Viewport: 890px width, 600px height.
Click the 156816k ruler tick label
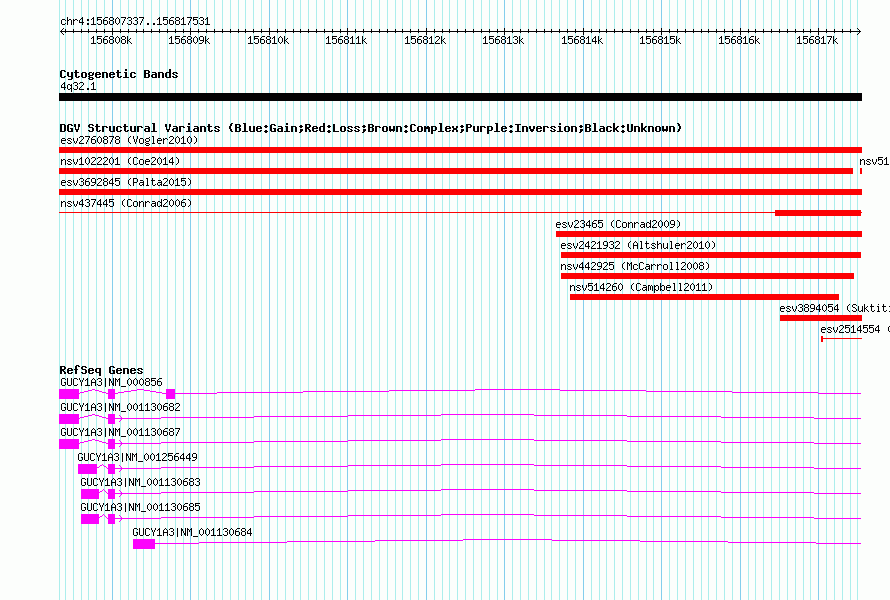click(x=739, y=40)
